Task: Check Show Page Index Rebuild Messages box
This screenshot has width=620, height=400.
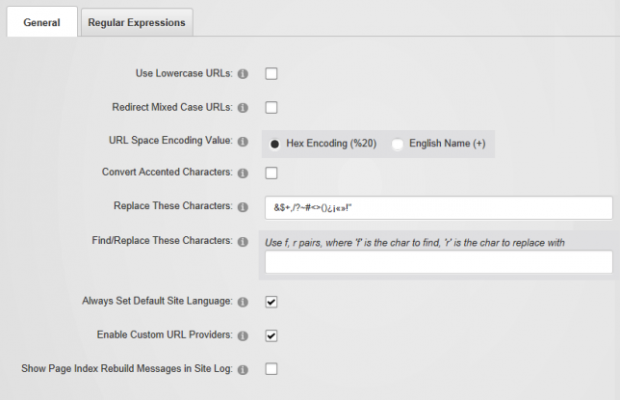Action: 271,369
